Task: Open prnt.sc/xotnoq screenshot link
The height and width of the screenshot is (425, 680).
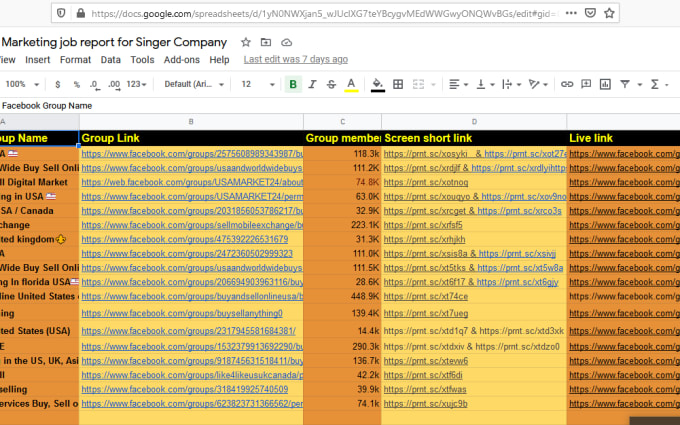Action: coord(425,183)
